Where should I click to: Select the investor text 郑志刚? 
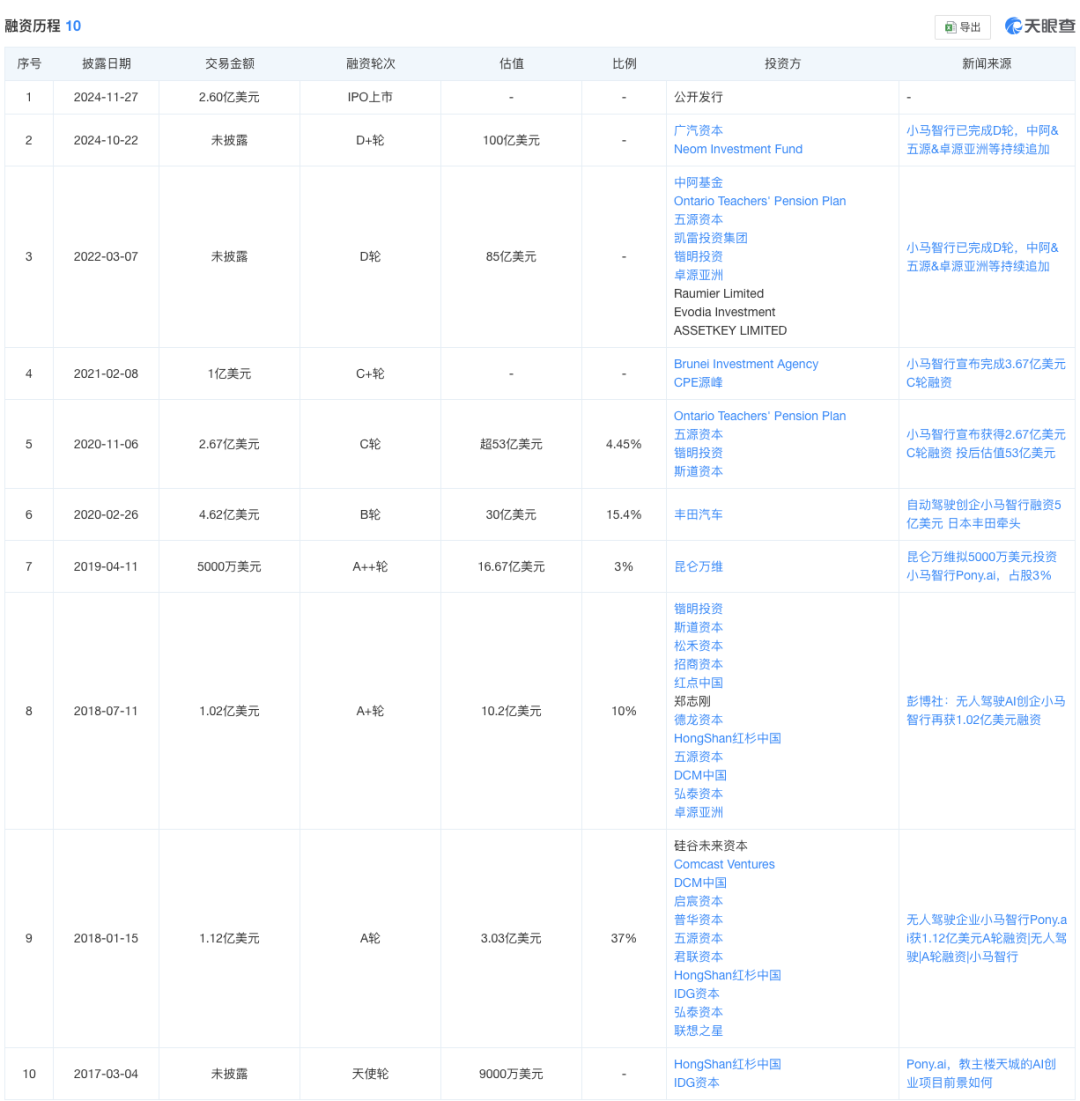pyautogui.click(x=692, y=701)
